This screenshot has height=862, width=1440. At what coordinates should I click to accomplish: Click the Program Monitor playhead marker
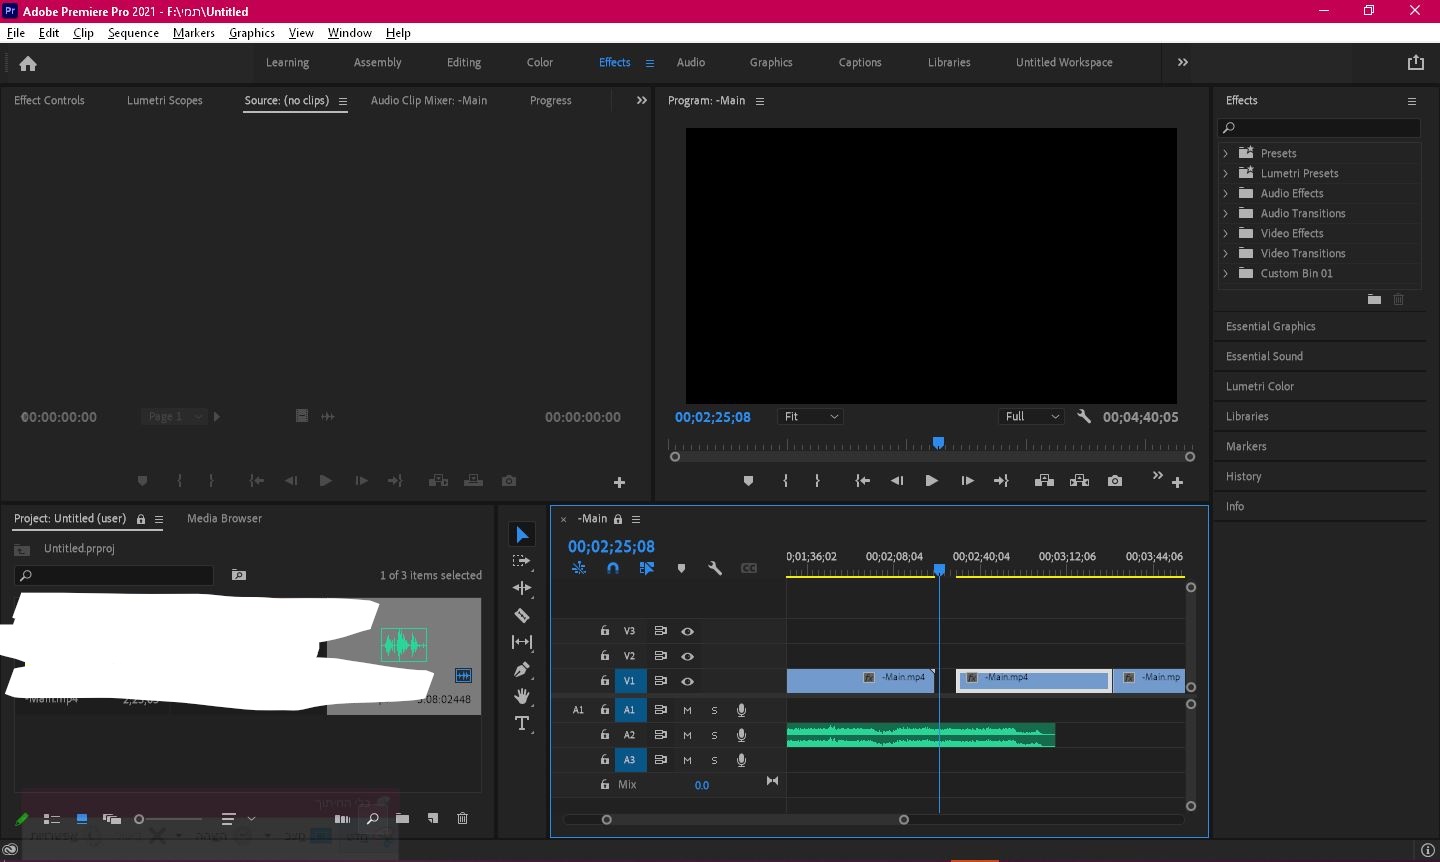click(x=938, y=442)
